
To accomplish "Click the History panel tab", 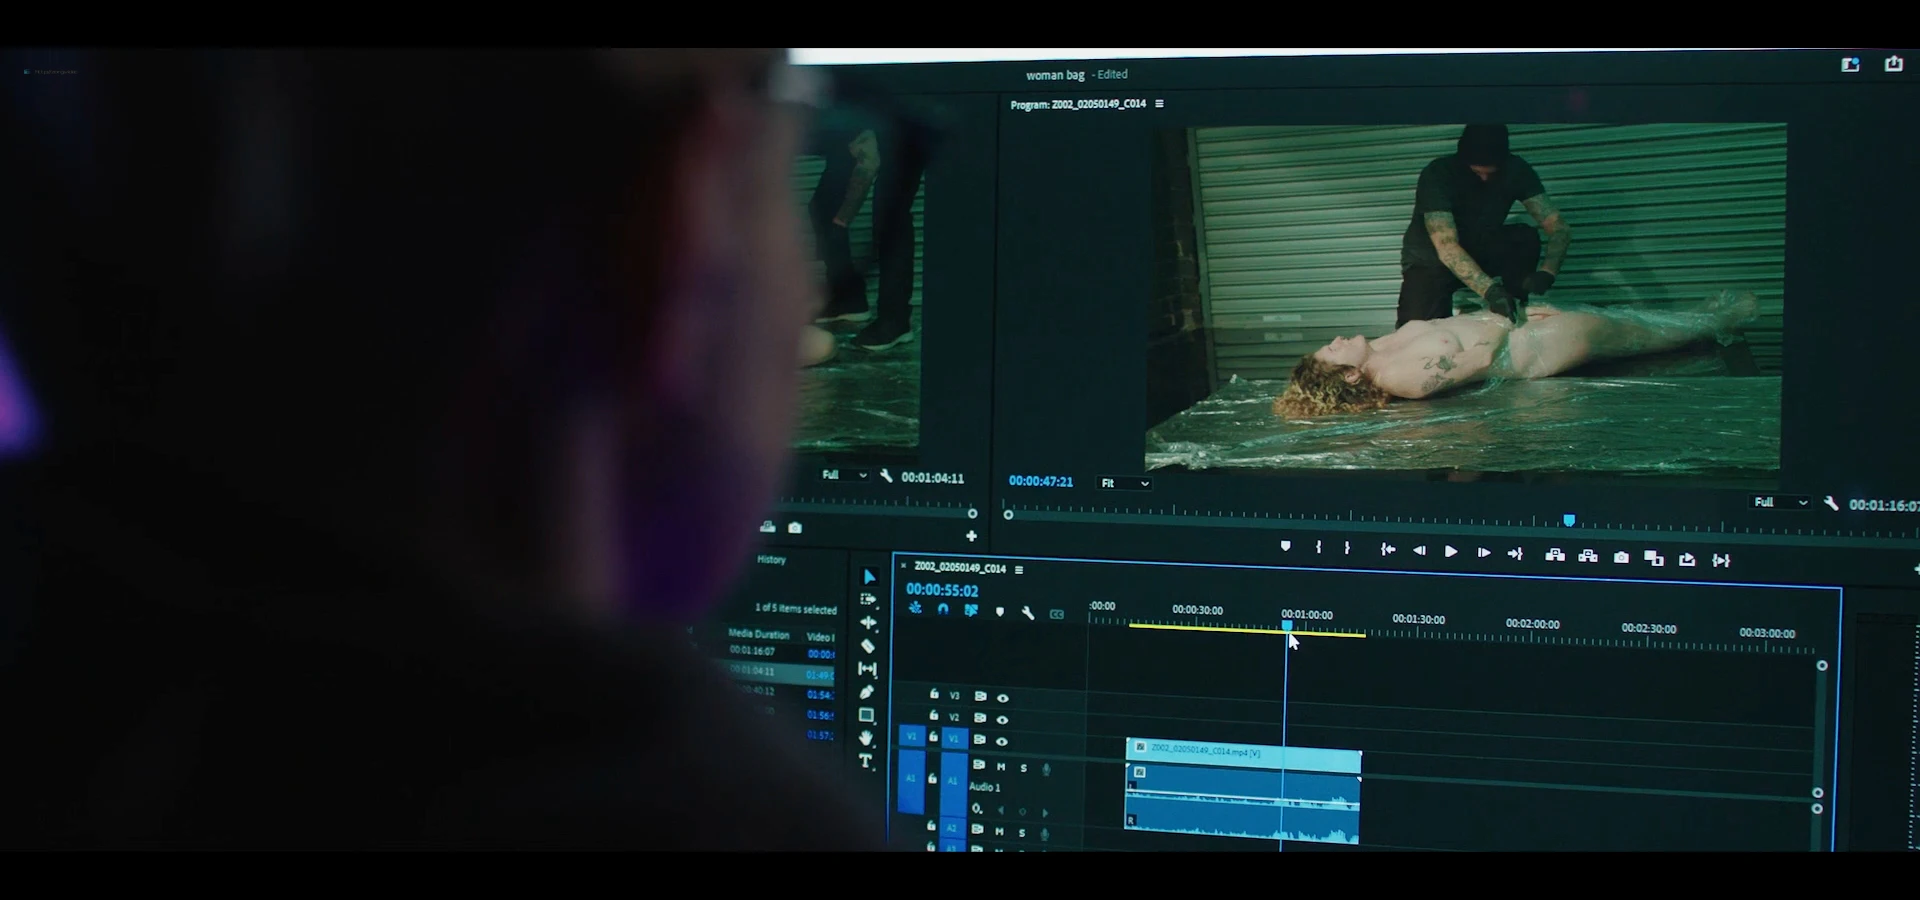I will click(x=771, y=559).
